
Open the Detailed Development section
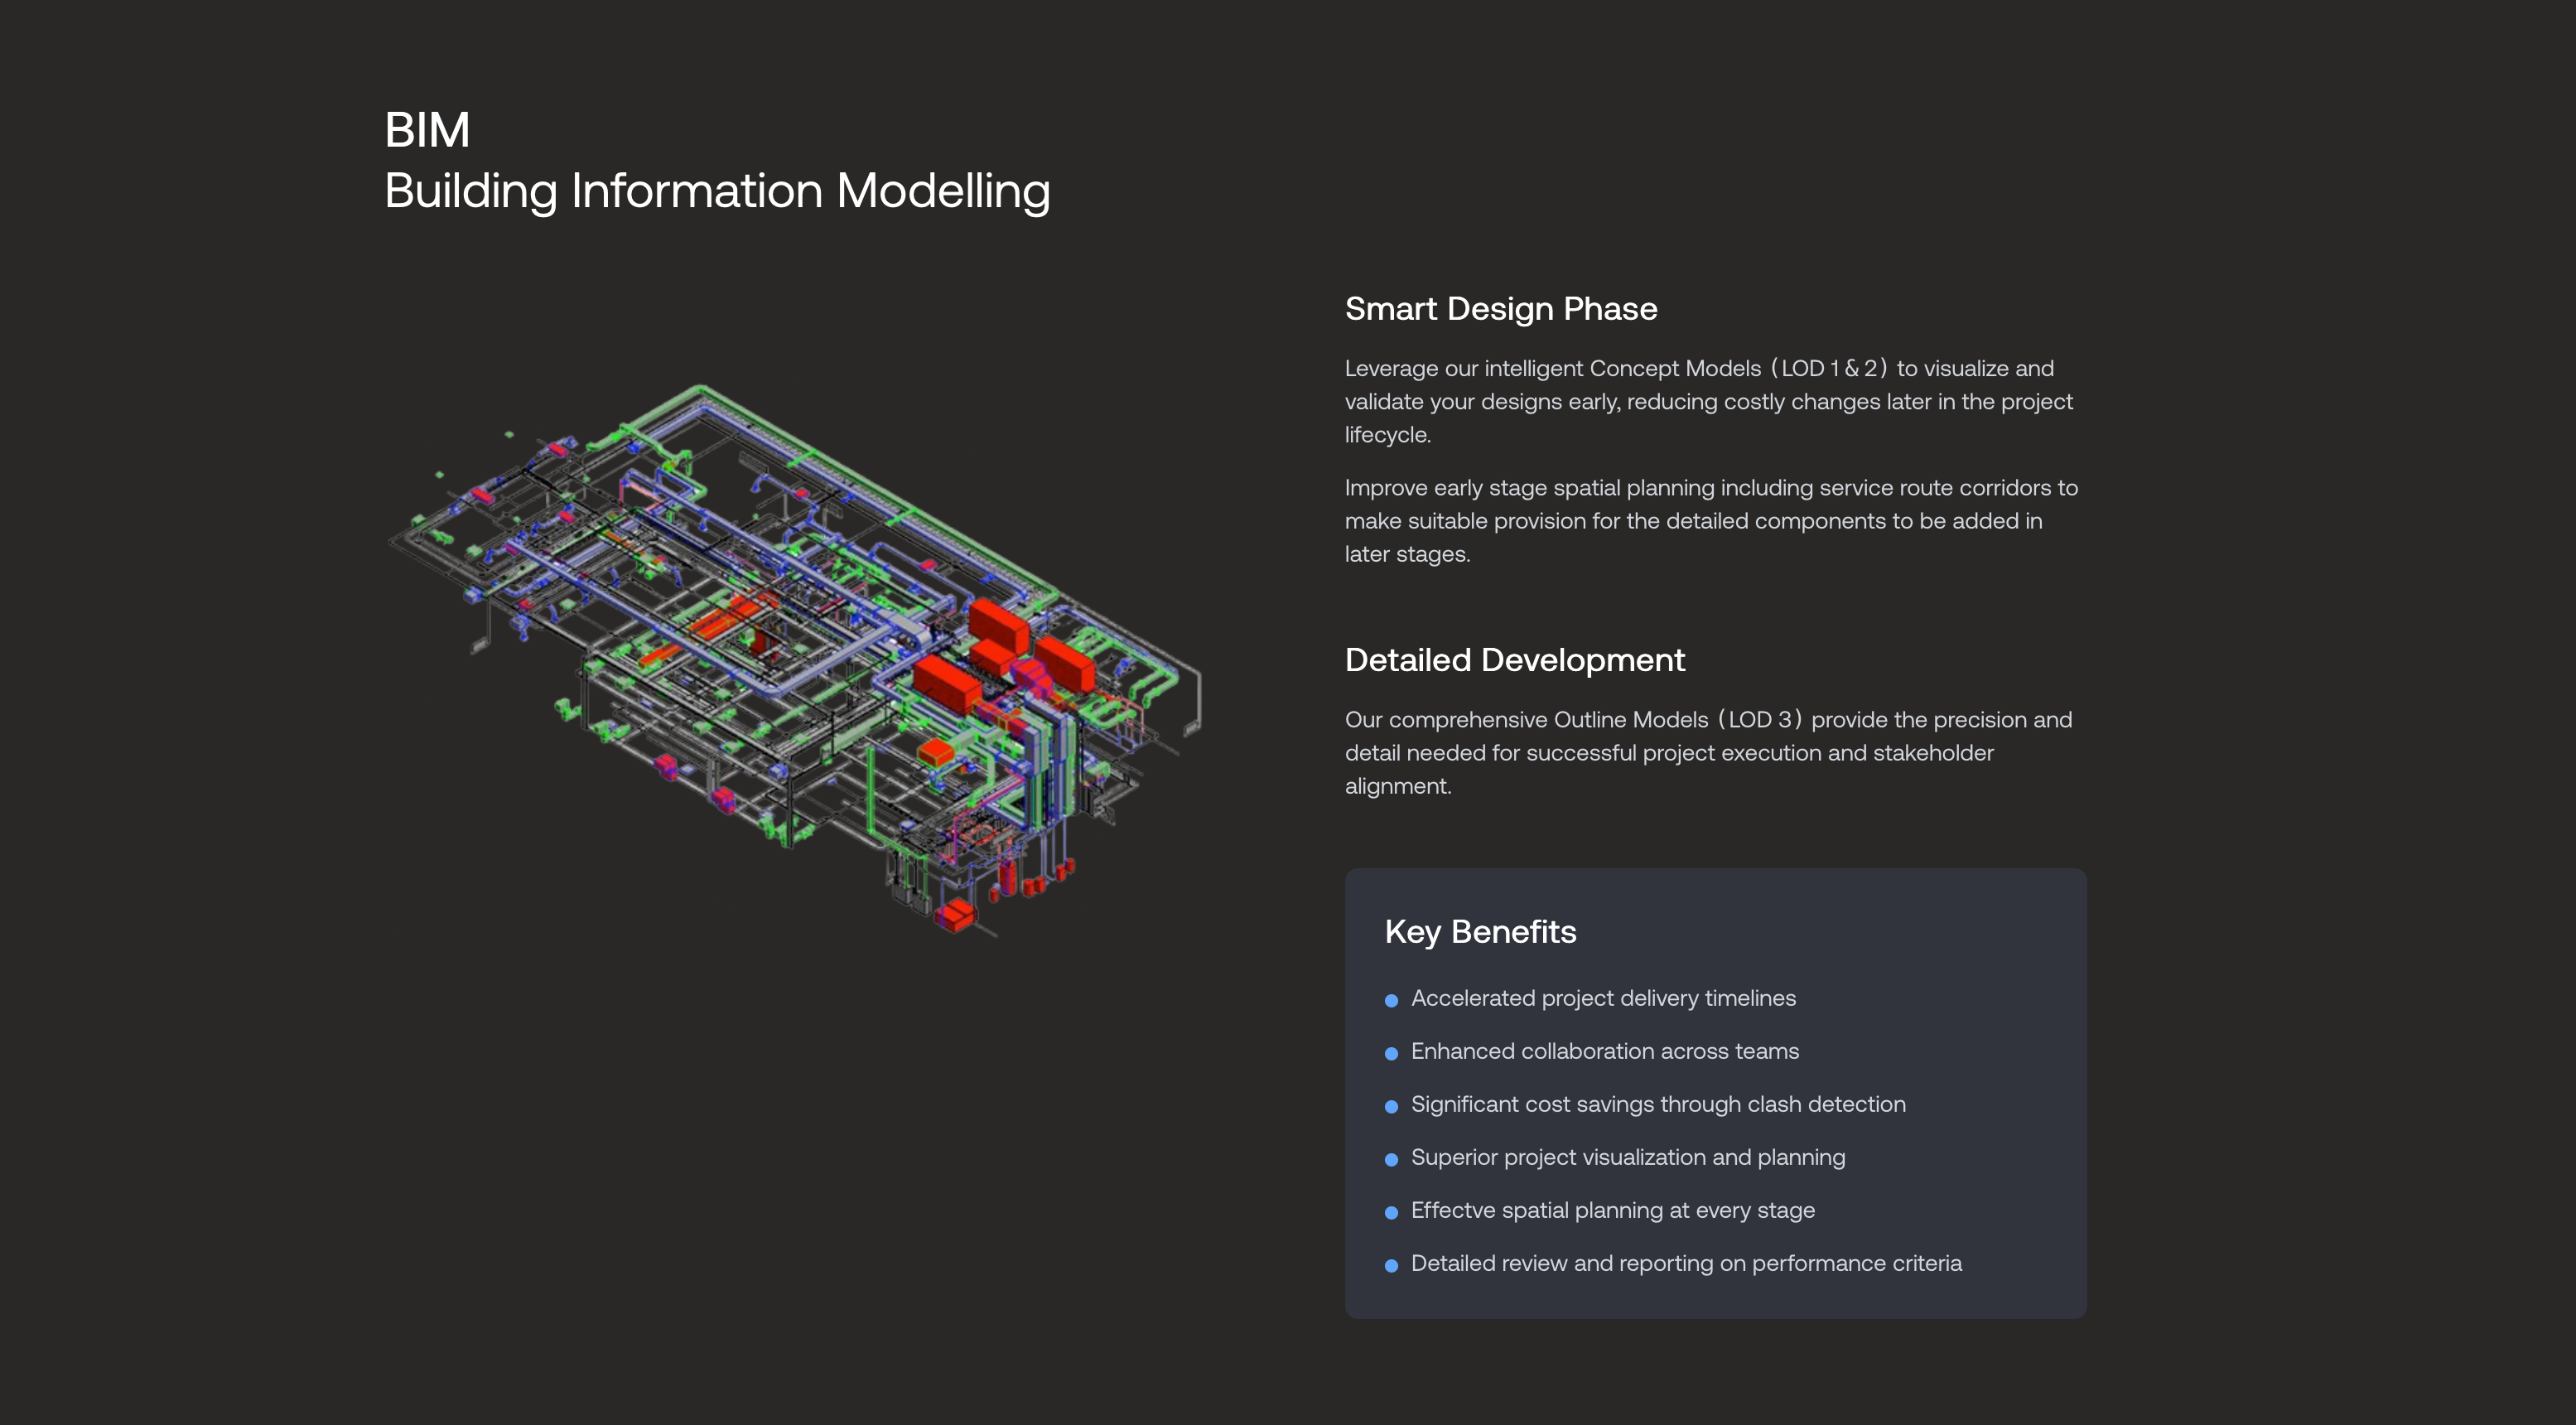(1515, 660)
